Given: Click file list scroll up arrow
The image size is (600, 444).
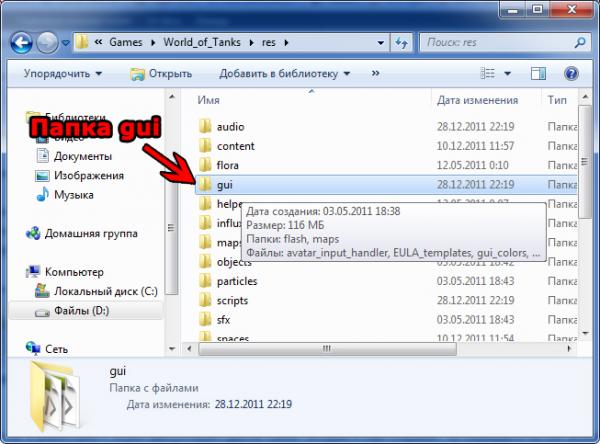Looking at the screenshot, I should pyautogui.click(x=585, y=97).
